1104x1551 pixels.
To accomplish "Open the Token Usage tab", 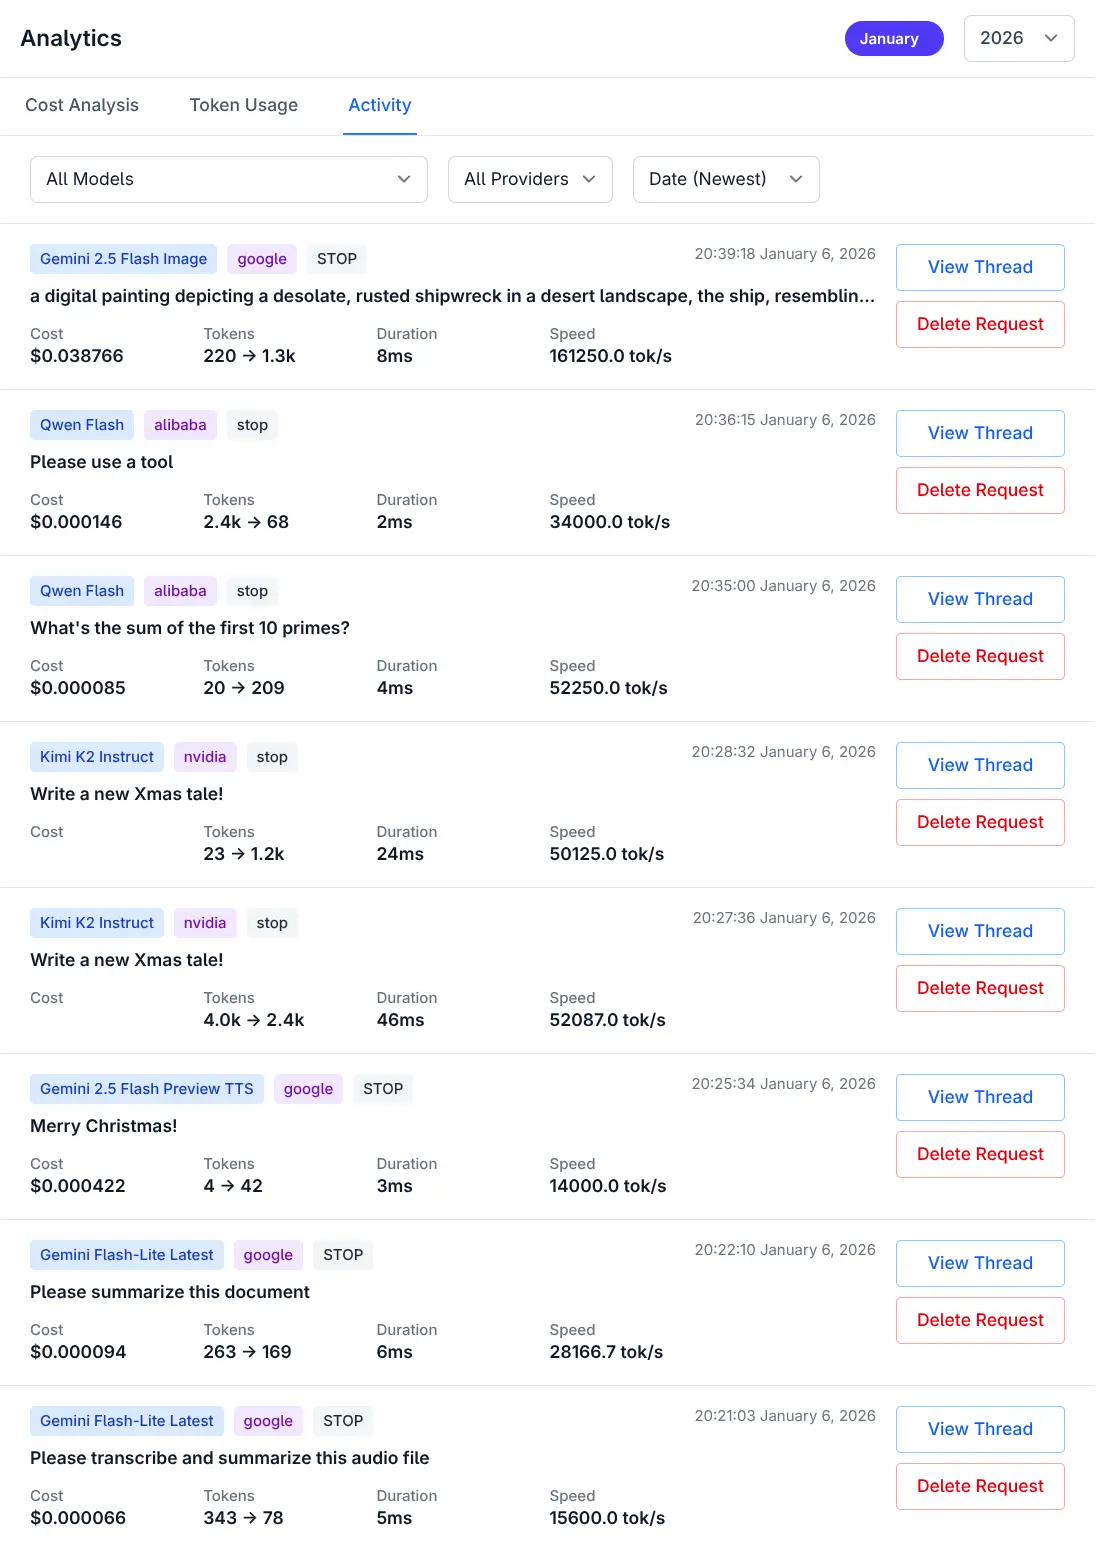I will click(243, 105).
